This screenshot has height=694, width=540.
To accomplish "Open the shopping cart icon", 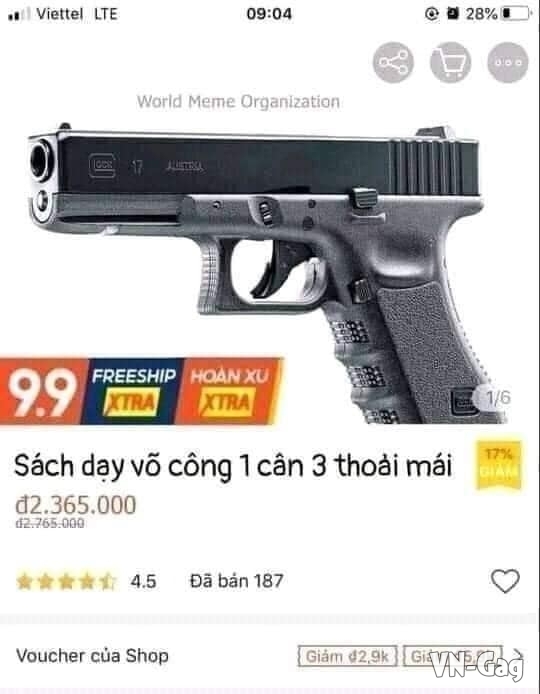I will coord(450,62).
